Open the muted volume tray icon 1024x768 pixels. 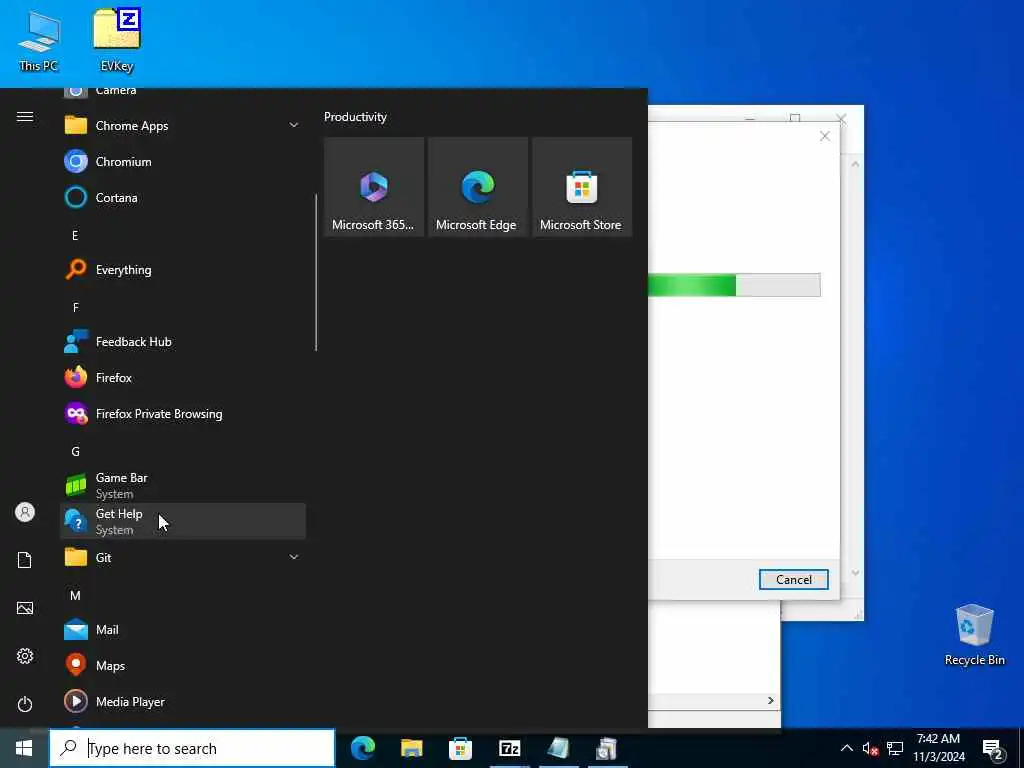[x=870, y=748]
